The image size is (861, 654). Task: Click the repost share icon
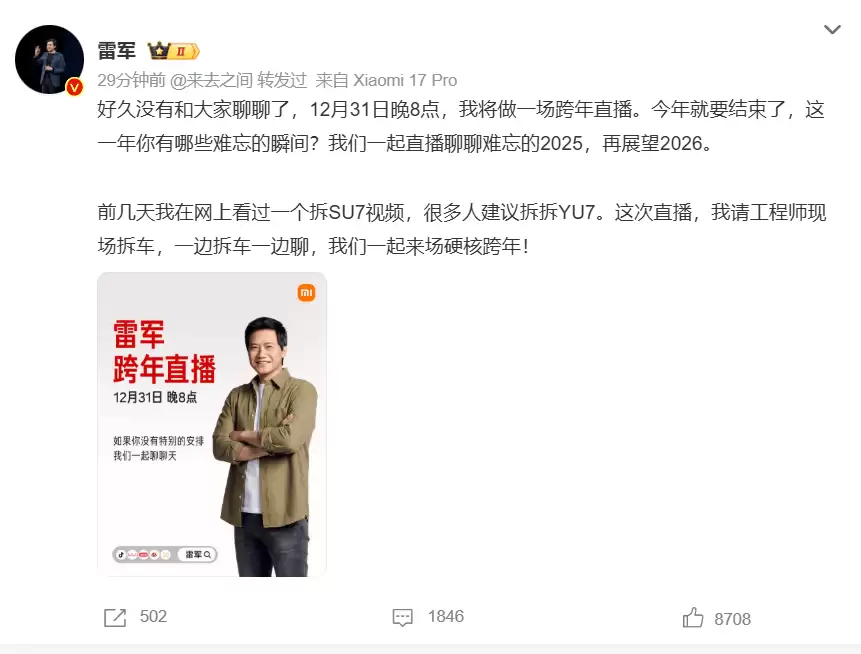tap(115, 617)
